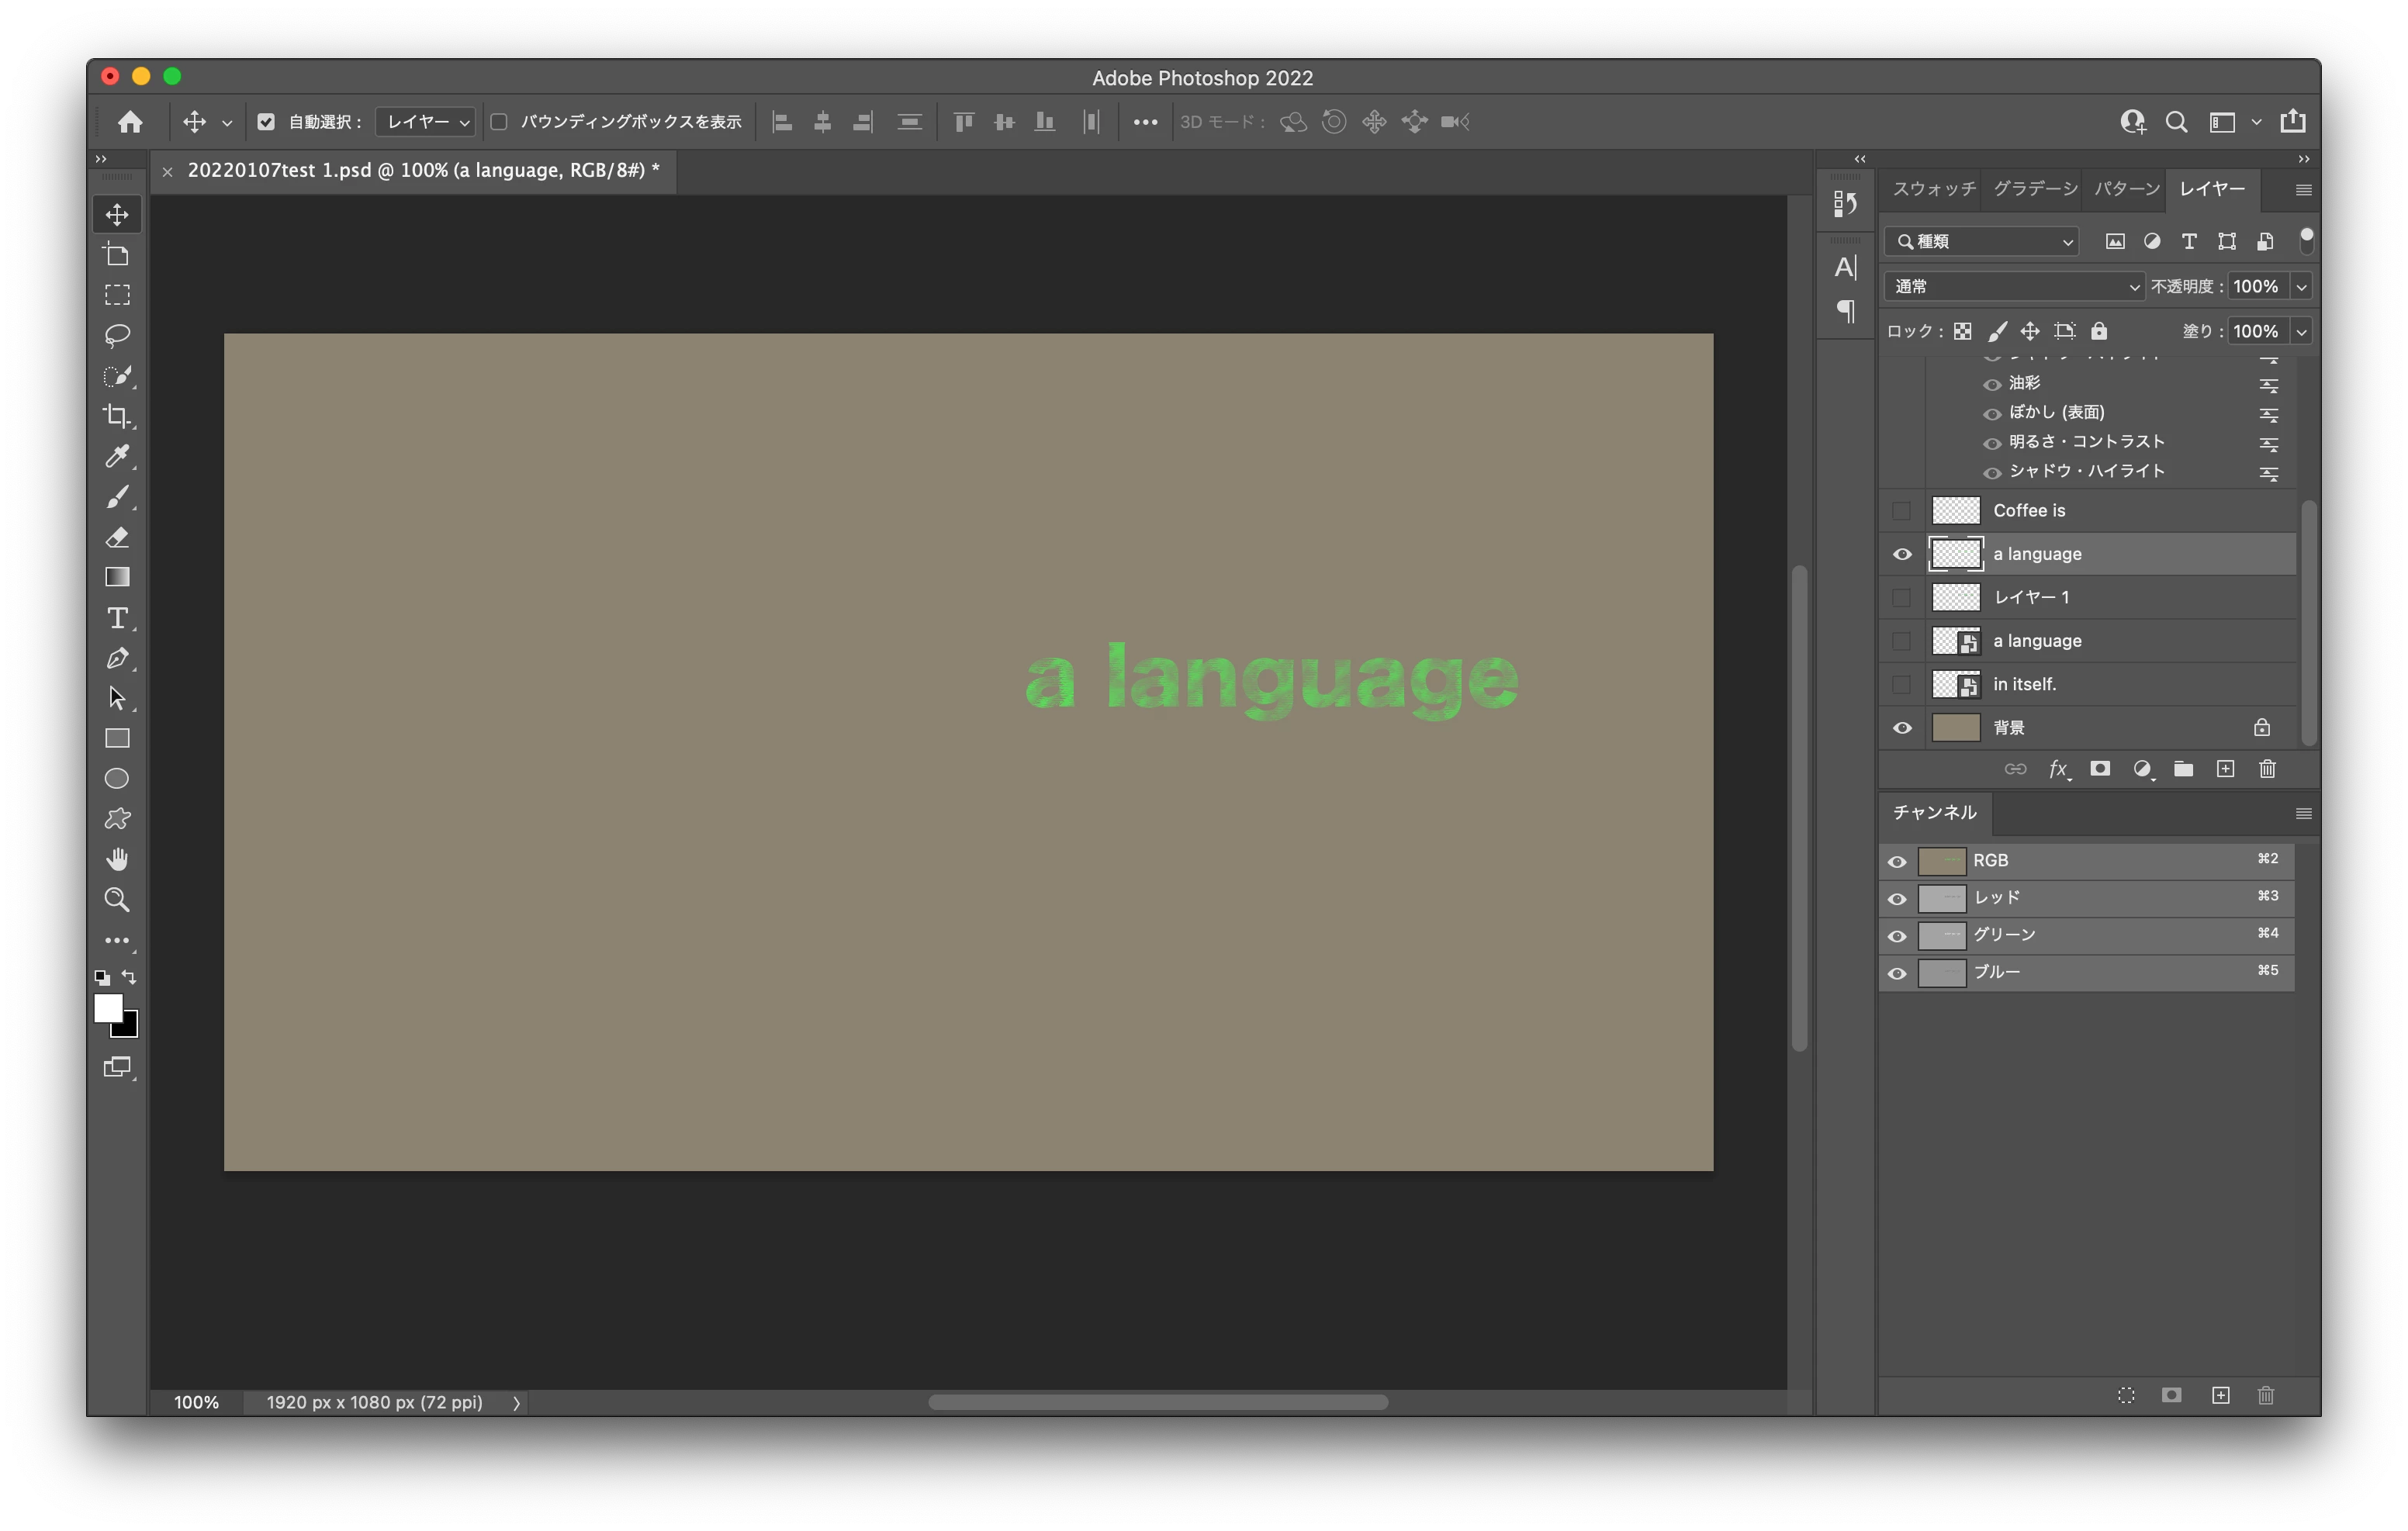Show the Coffee is layer
2408x1531 pixels.
[1901, 511]
